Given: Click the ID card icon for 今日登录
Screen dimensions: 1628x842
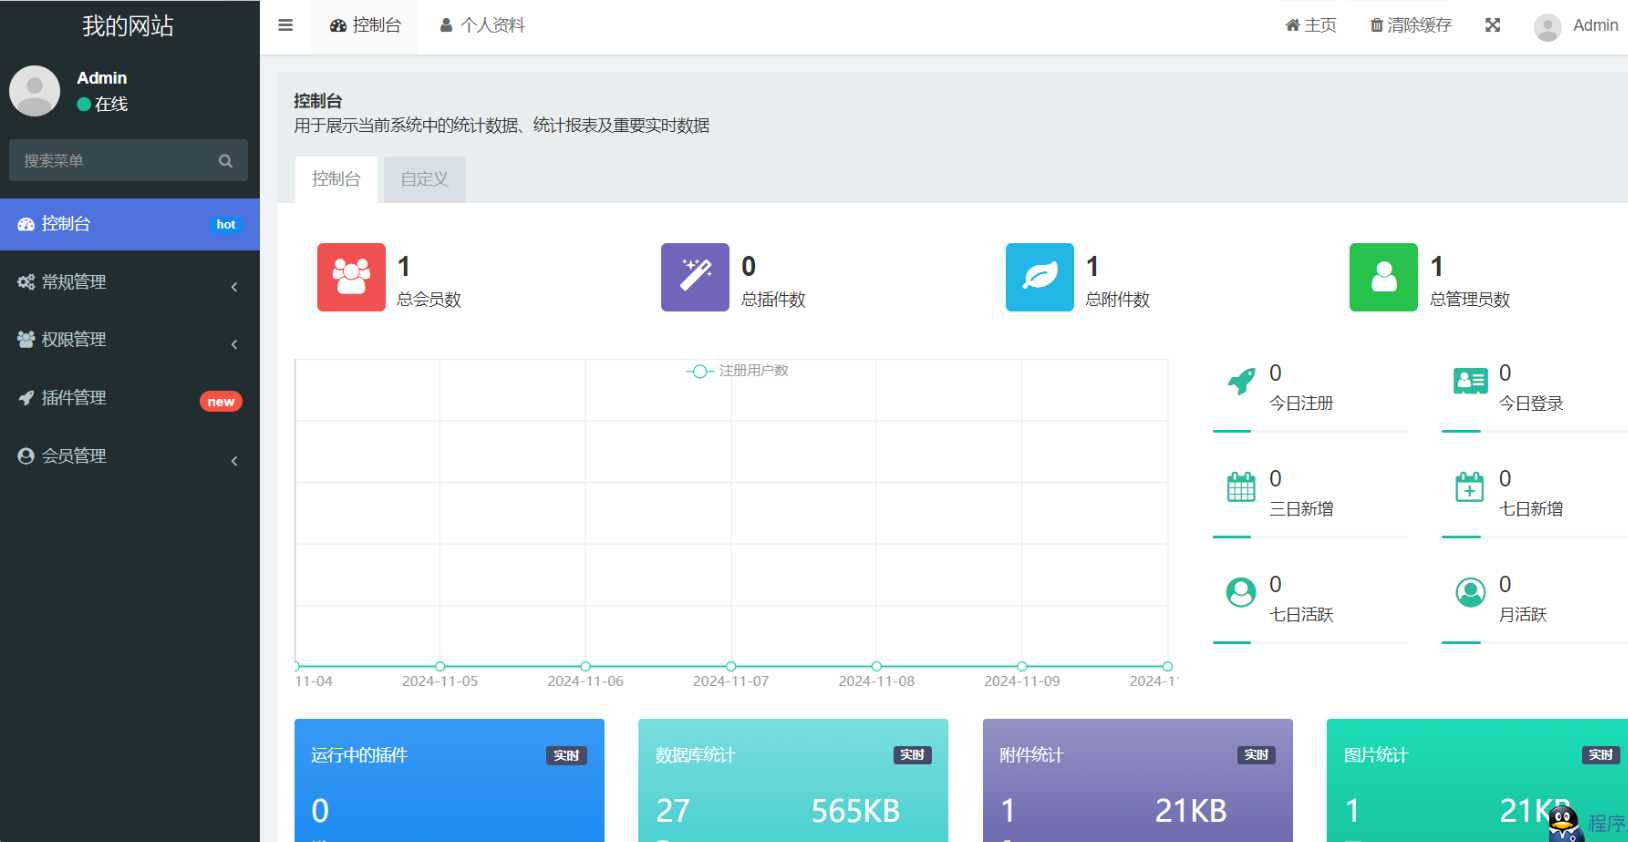Looking at the screenshot, I should pyautogui.click(x=1470, y=381).
